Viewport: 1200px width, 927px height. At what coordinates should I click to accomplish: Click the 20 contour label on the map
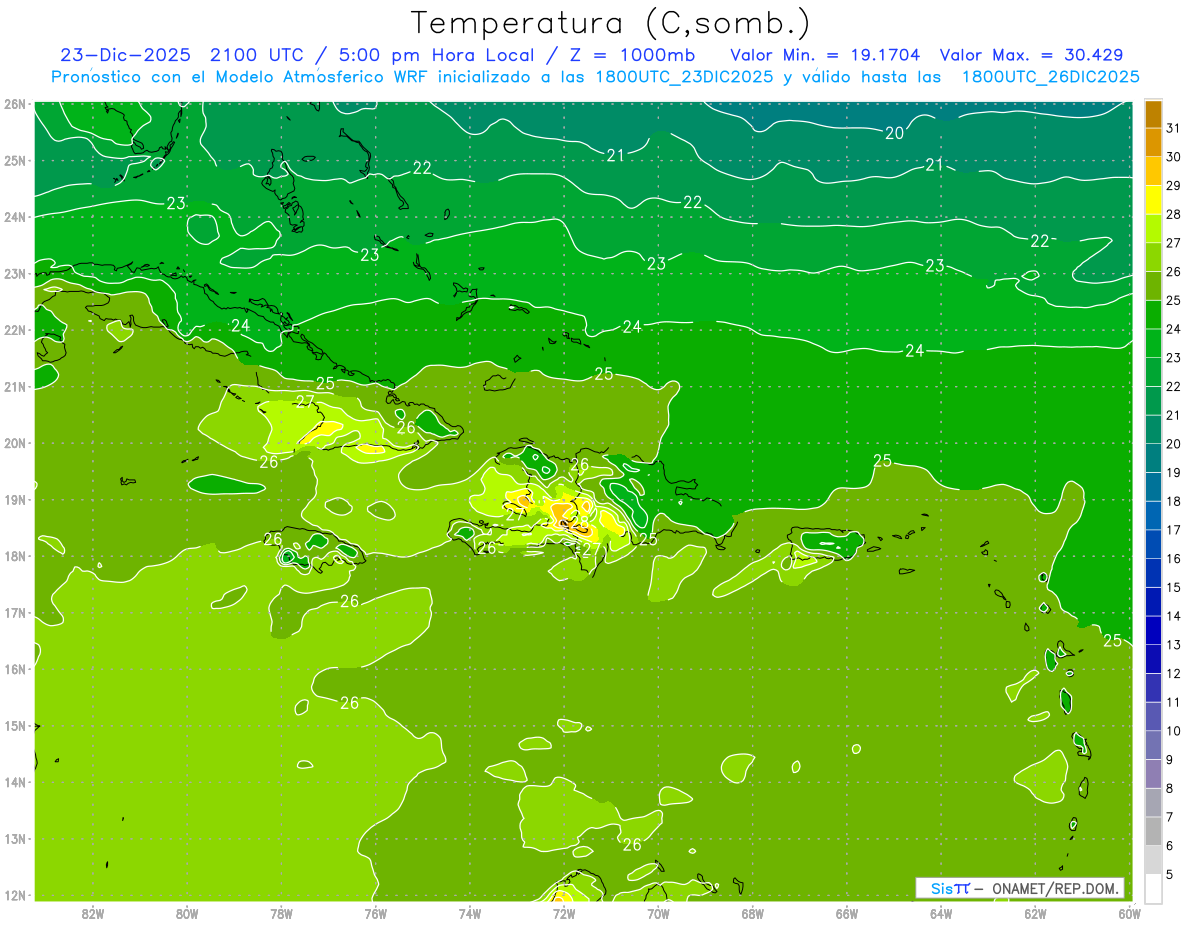pos(895,133)
